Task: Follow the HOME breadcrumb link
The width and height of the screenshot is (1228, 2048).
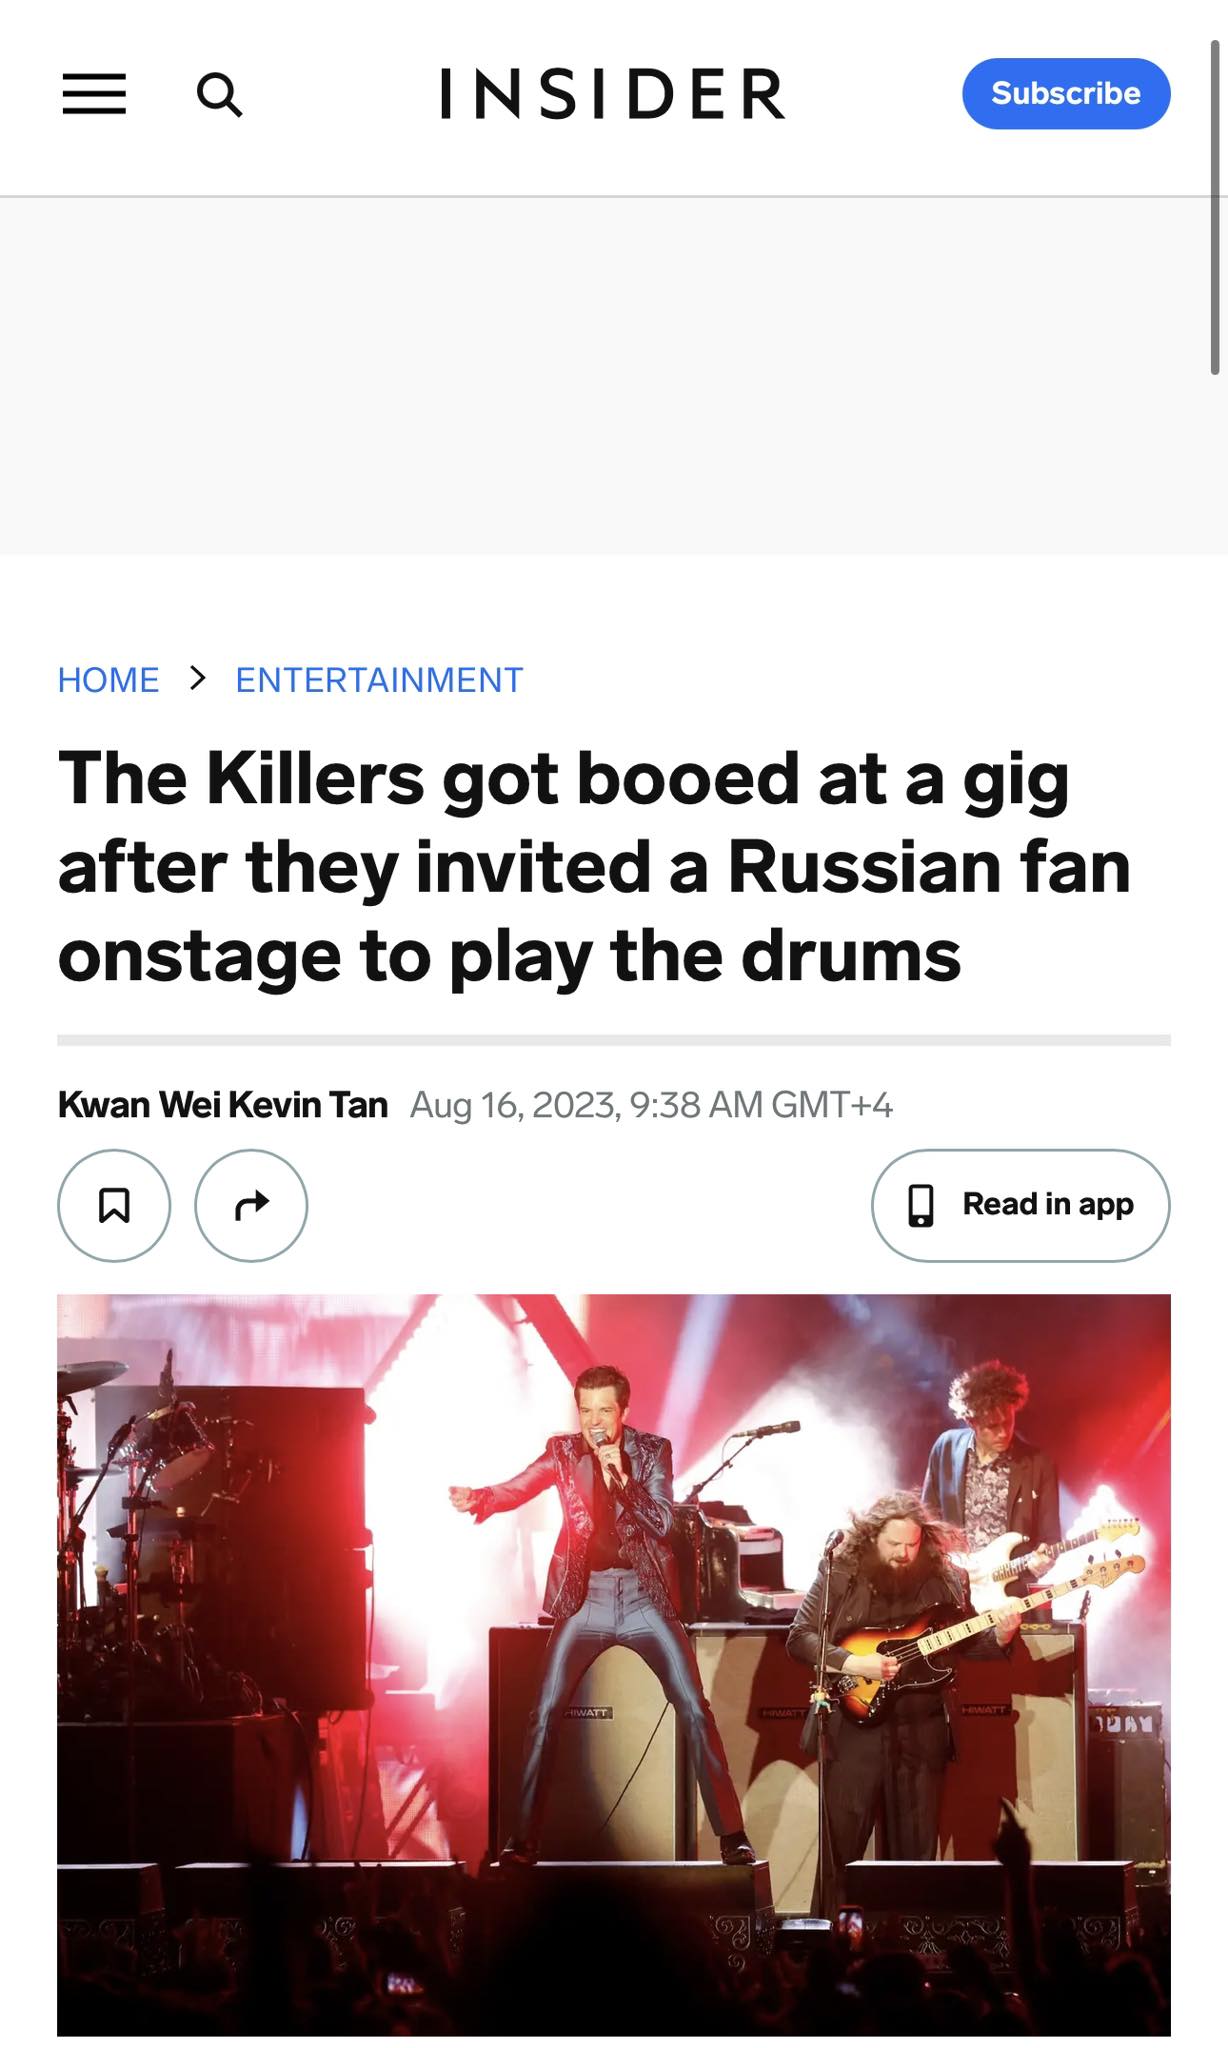Action: (x=108, y=680)
